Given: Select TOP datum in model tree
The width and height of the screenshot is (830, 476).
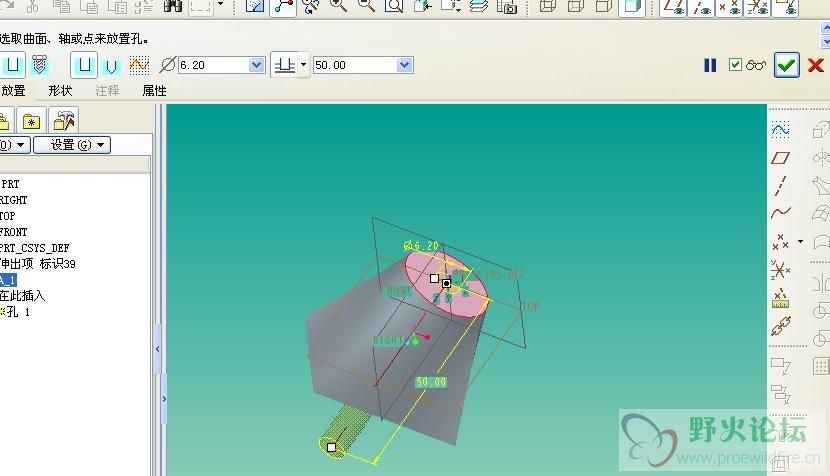Looking at the screenshot, I should coord(7,216).
